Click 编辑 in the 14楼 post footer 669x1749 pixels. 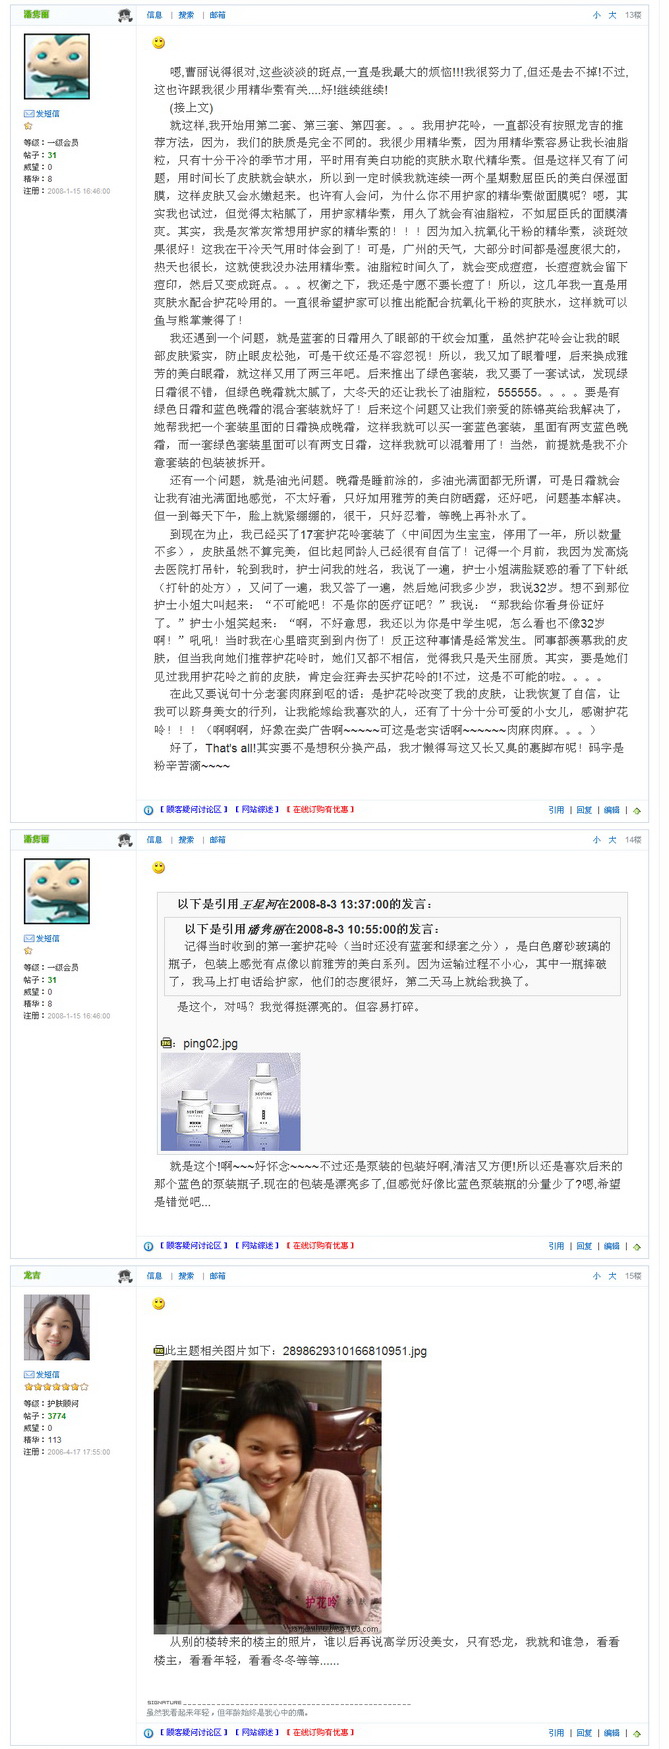612,1247
